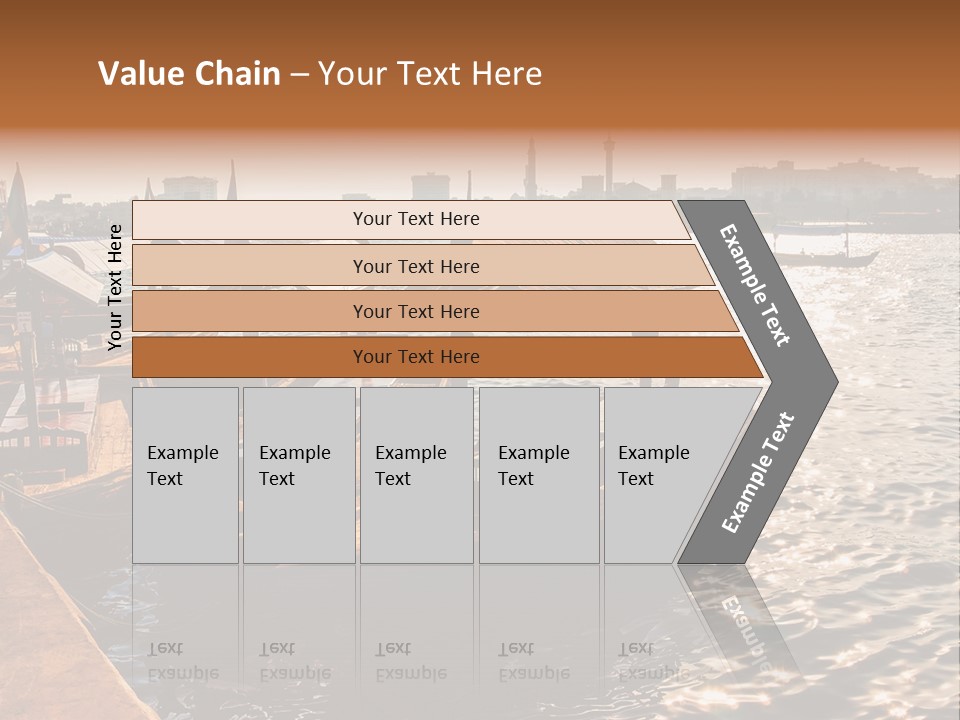Click the dark gray chevron arrow tip
960x720 pixels.
point(814,382)
